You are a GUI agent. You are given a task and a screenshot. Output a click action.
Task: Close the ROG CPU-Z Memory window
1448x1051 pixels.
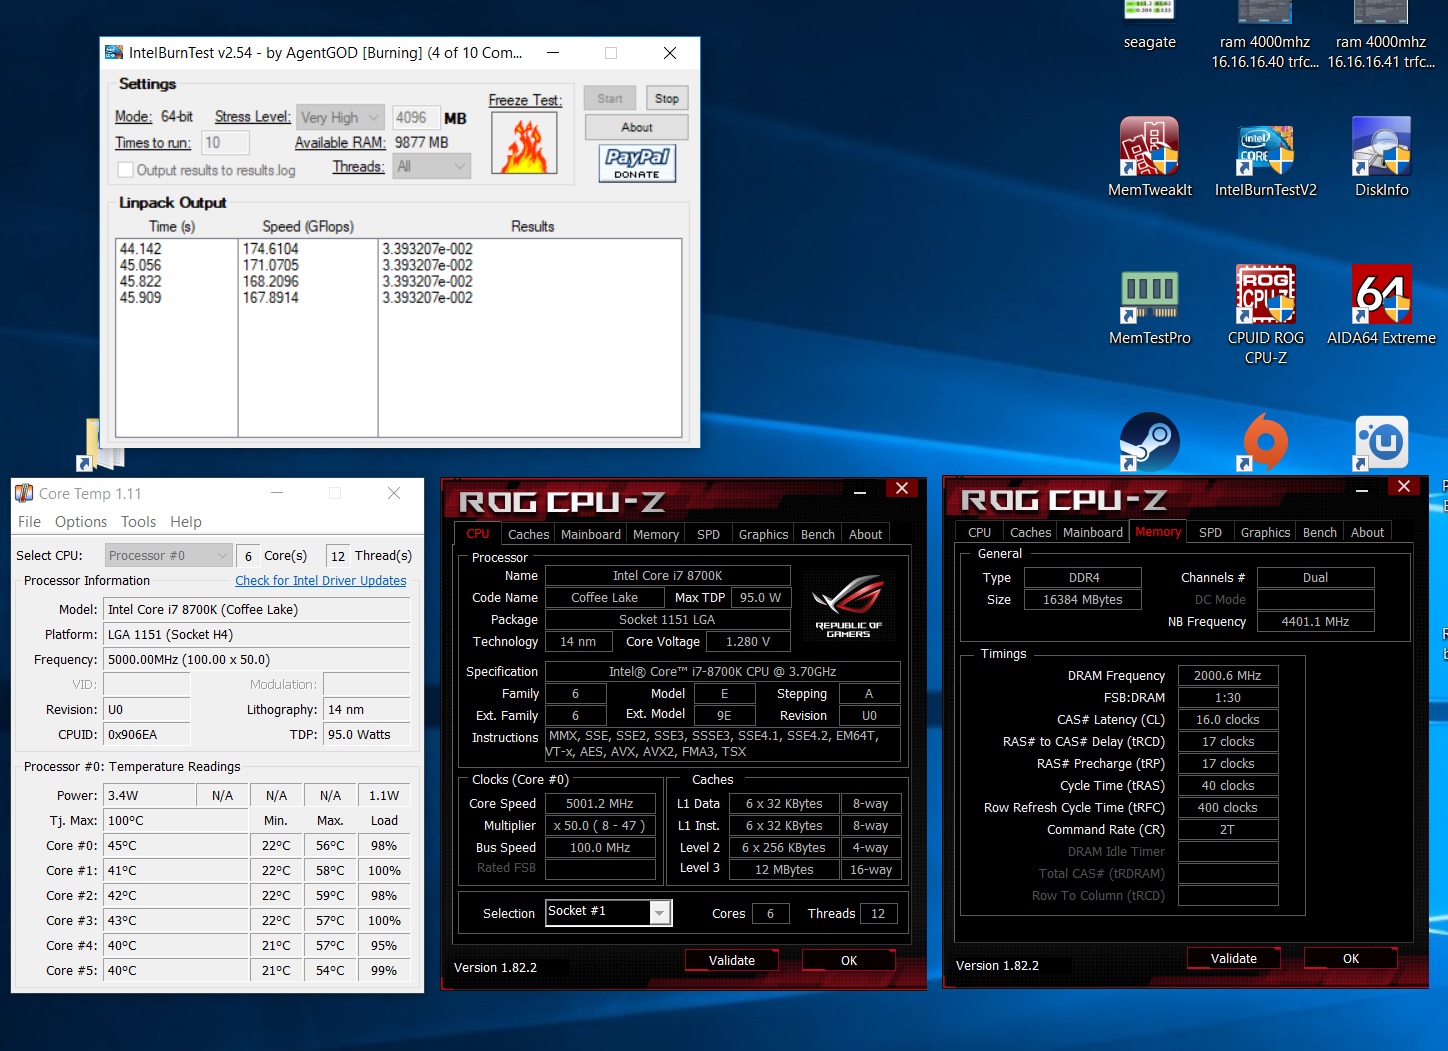click(1404, 486)
